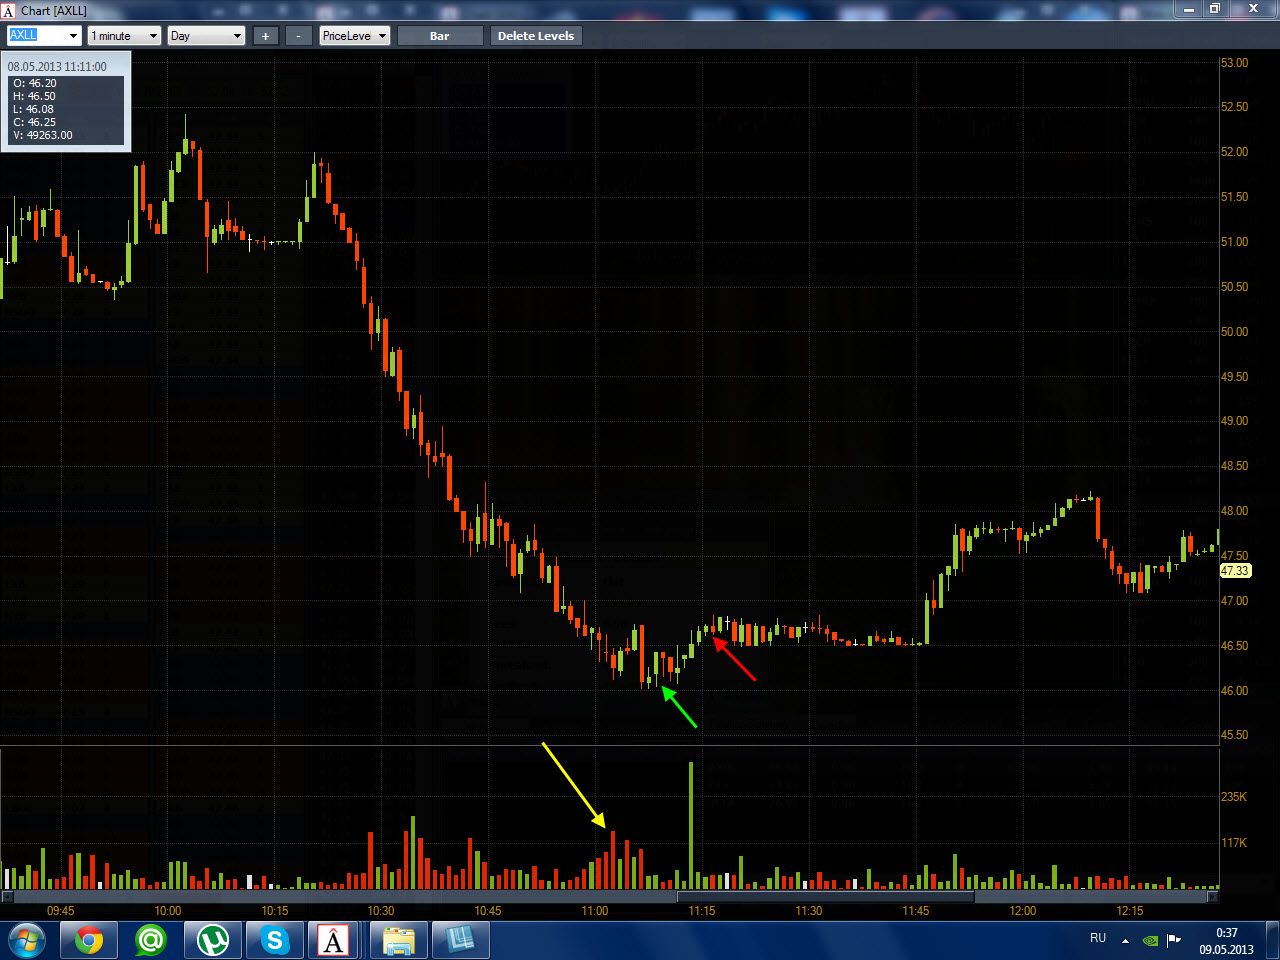The width and height of the screenshot is (1280, 960).
Task: Click the V: 49263.00 volume value
Action: pyautogui.click(x=43, y=135)
